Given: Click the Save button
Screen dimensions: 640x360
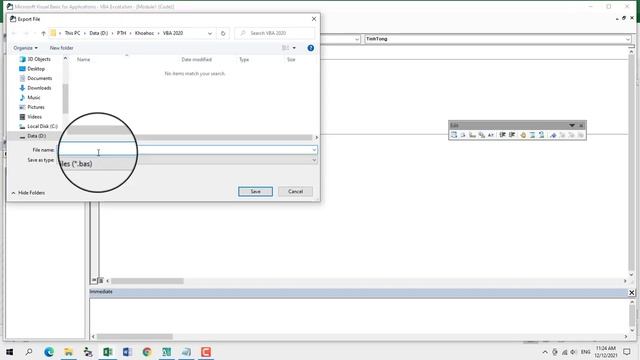Looking at the screenshot, I should (x=256, y=191).
